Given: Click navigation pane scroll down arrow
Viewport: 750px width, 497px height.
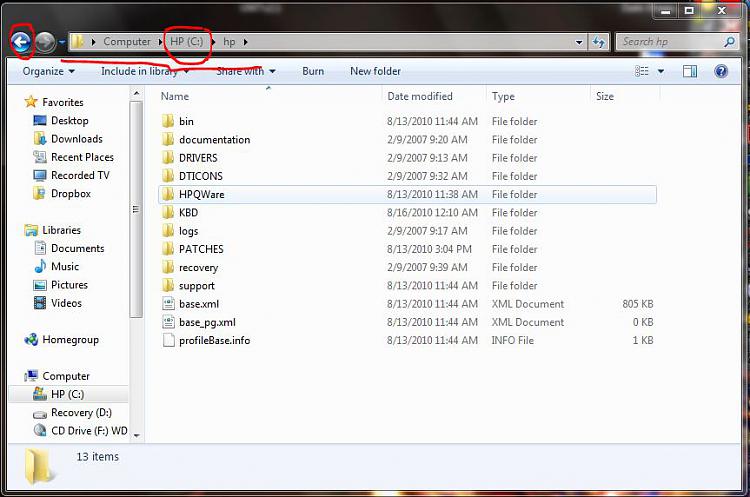Looking at the screenshot, I should point(136,435).
